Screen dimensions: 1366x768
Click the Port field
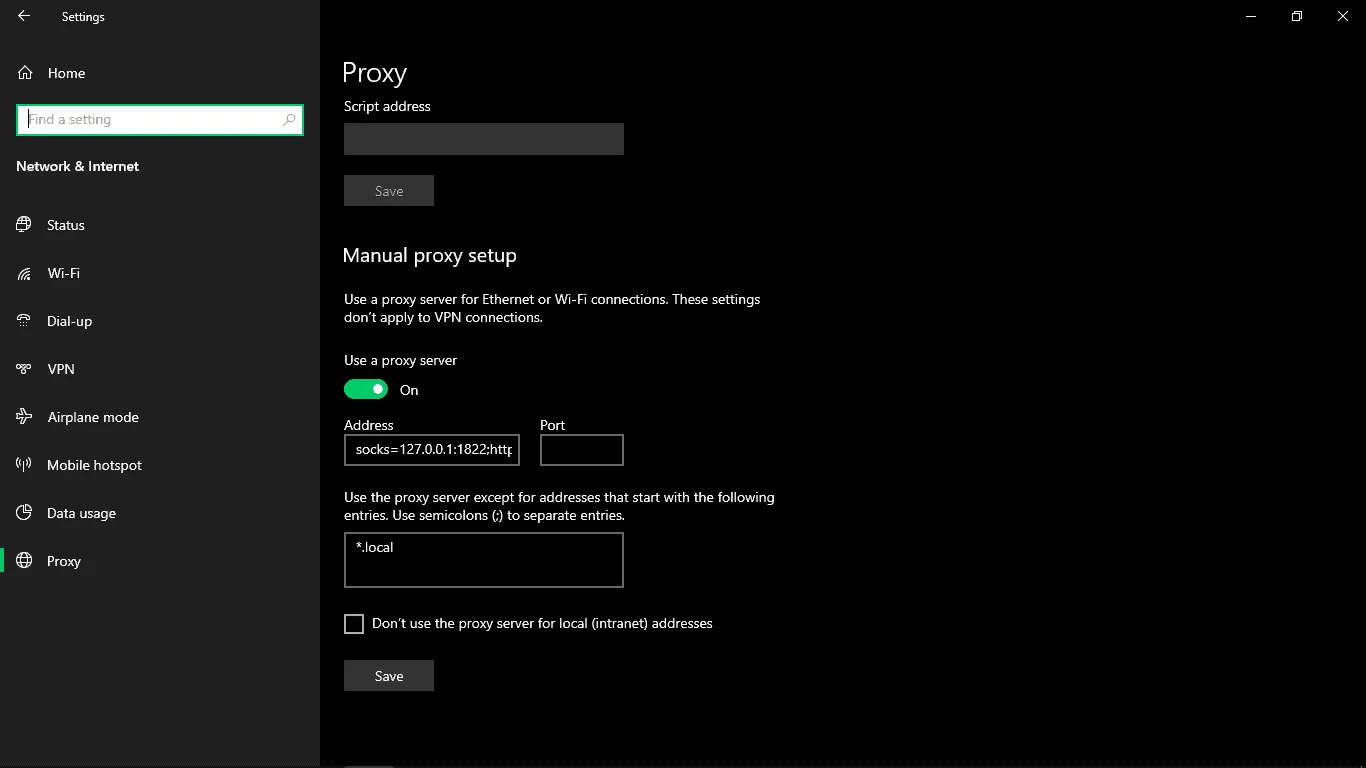point(582,450)
